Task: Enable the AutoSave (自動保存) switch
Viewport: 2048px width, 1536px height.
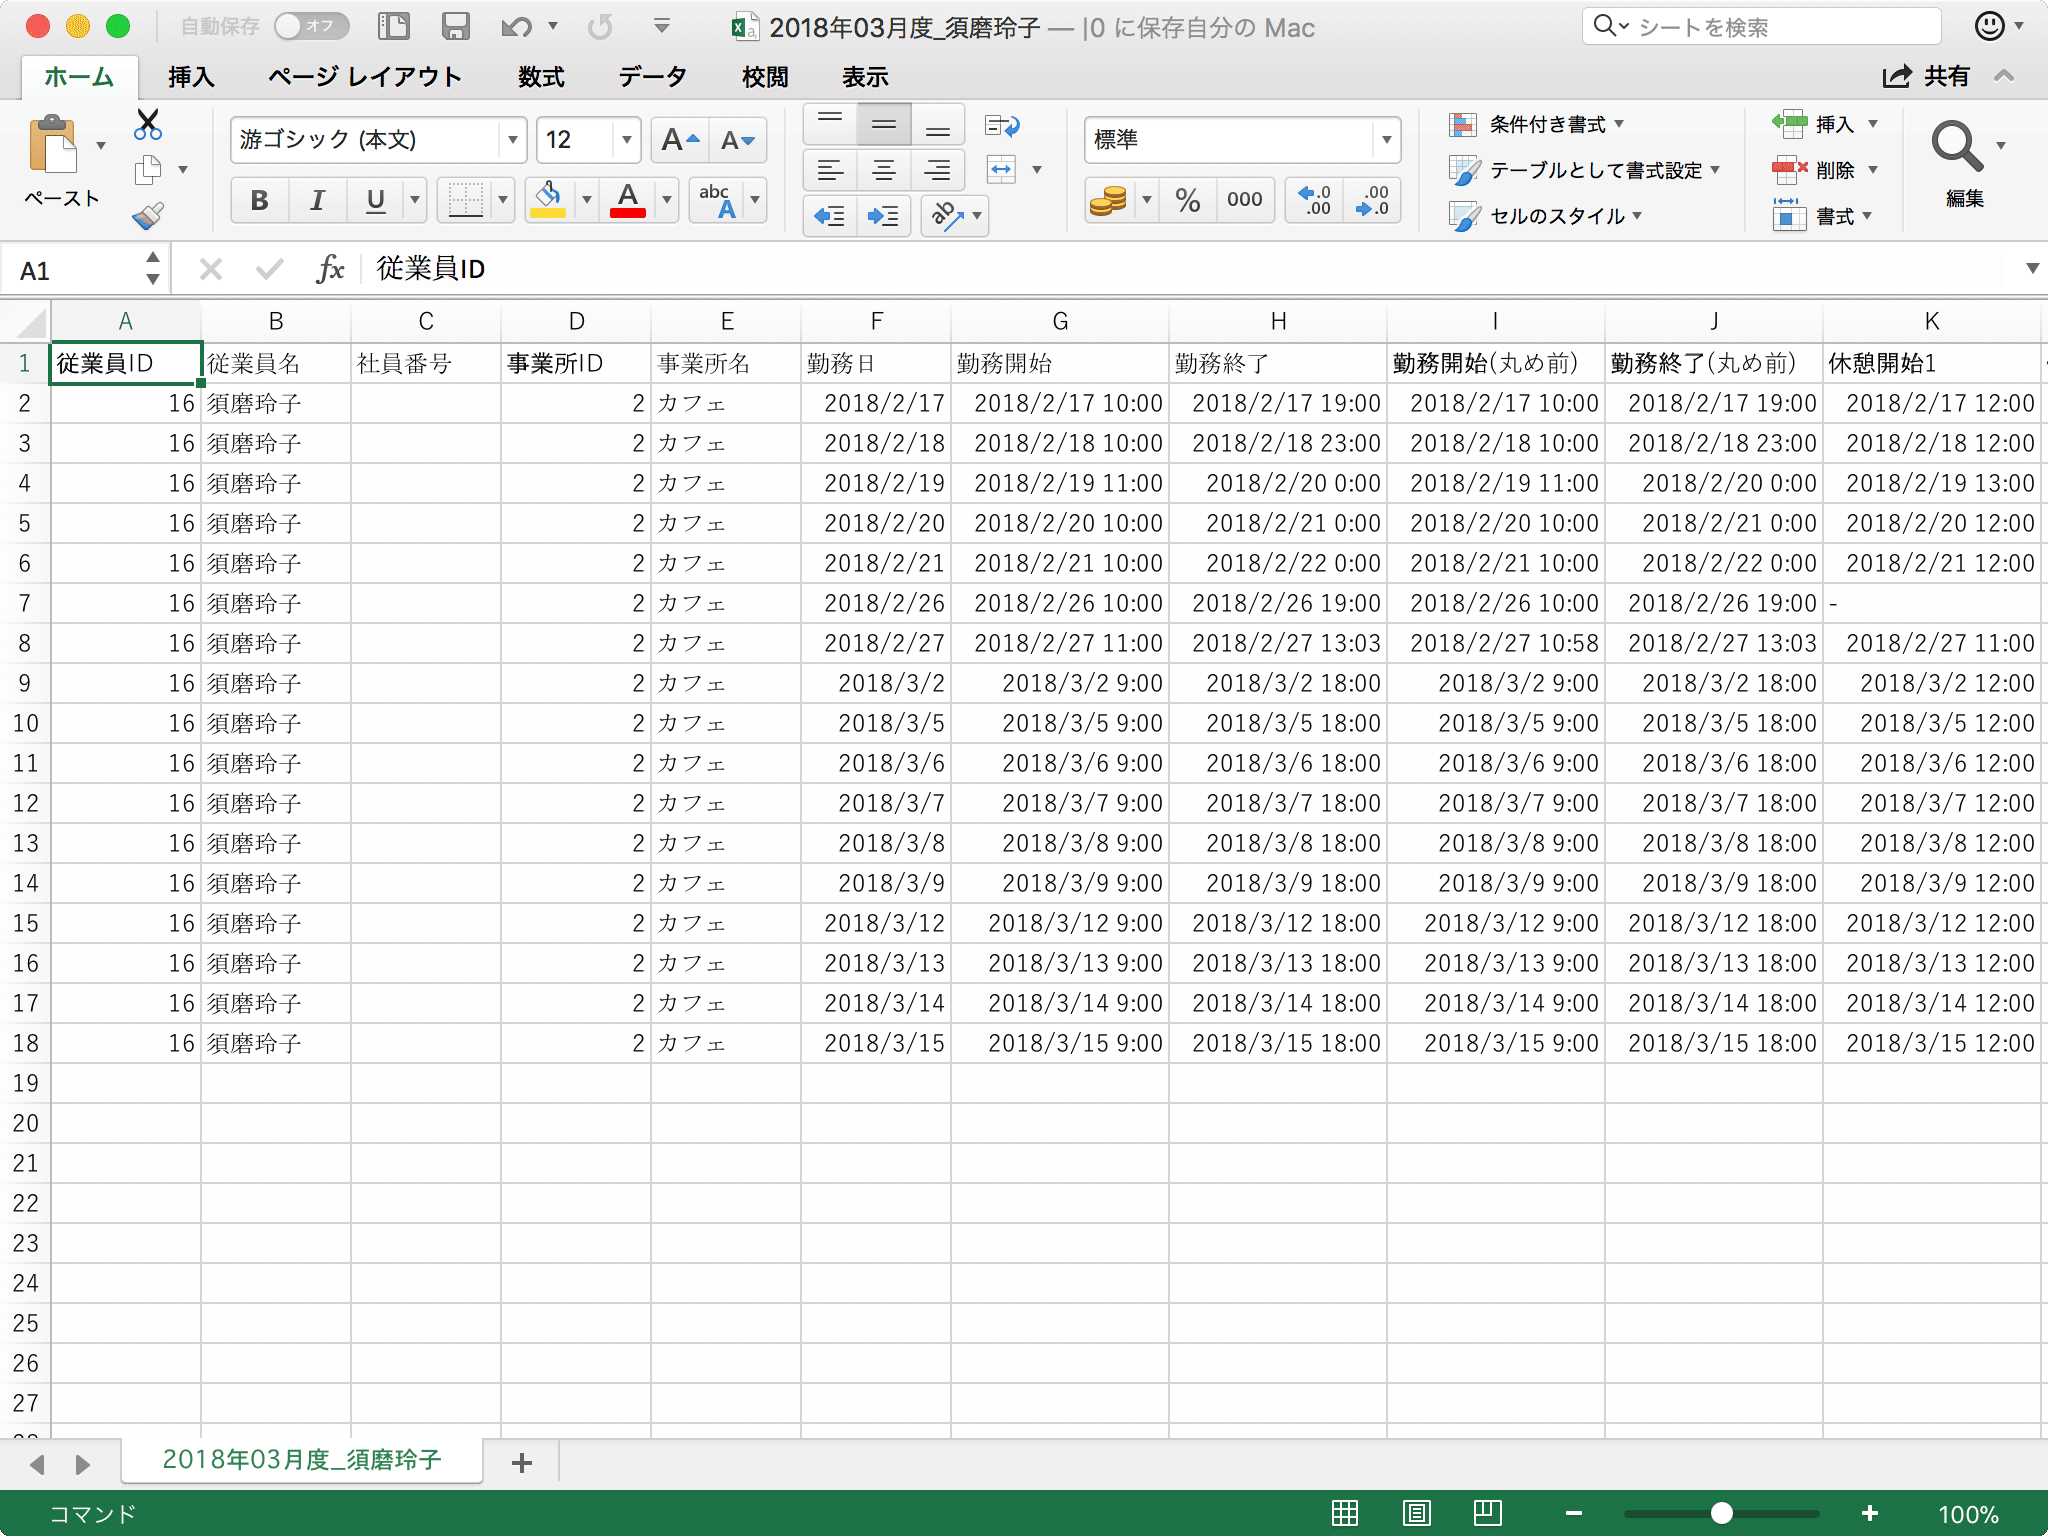Action: tap(311, 27)
